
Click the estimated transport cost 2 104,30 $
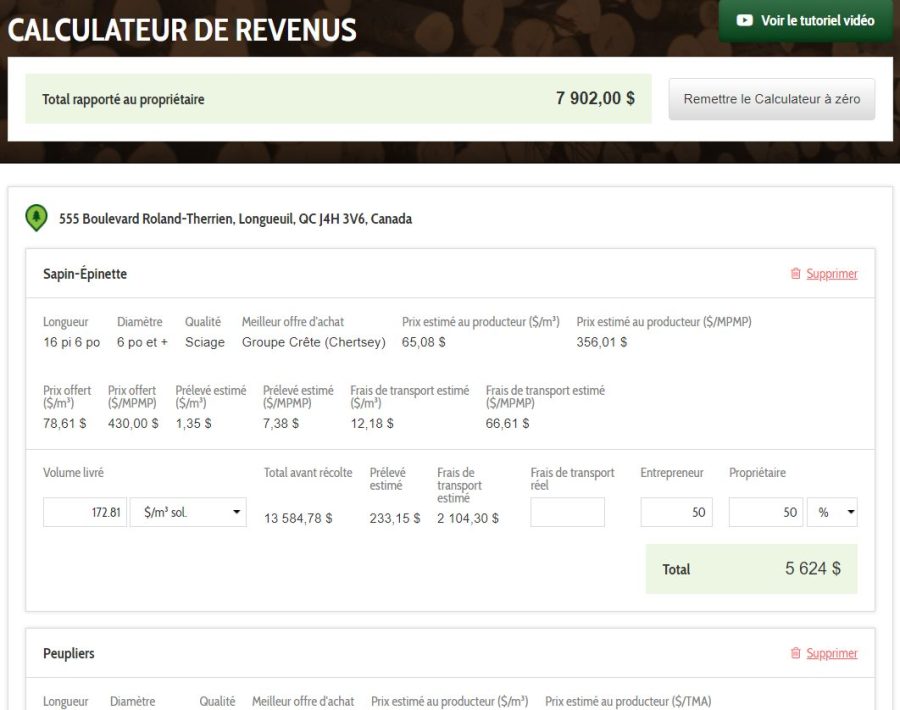[468, 518]
